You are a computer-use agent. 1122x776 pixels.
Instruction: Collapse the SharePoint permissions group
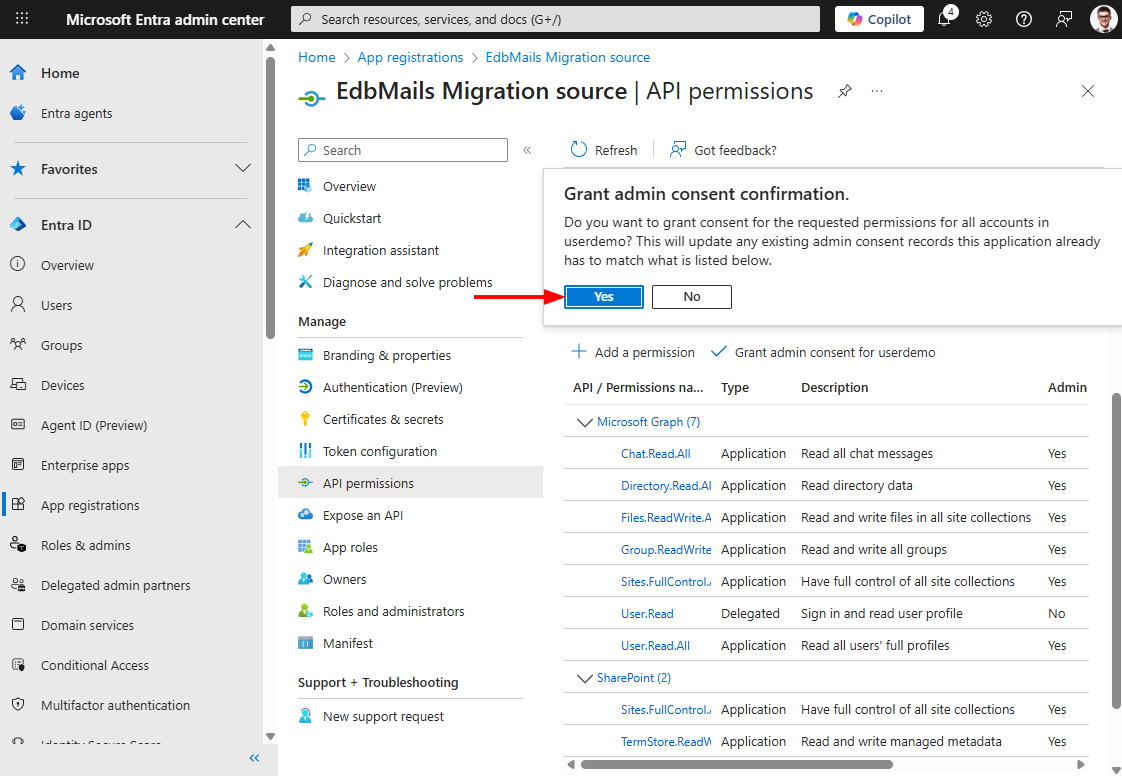[x=585, y=678]
